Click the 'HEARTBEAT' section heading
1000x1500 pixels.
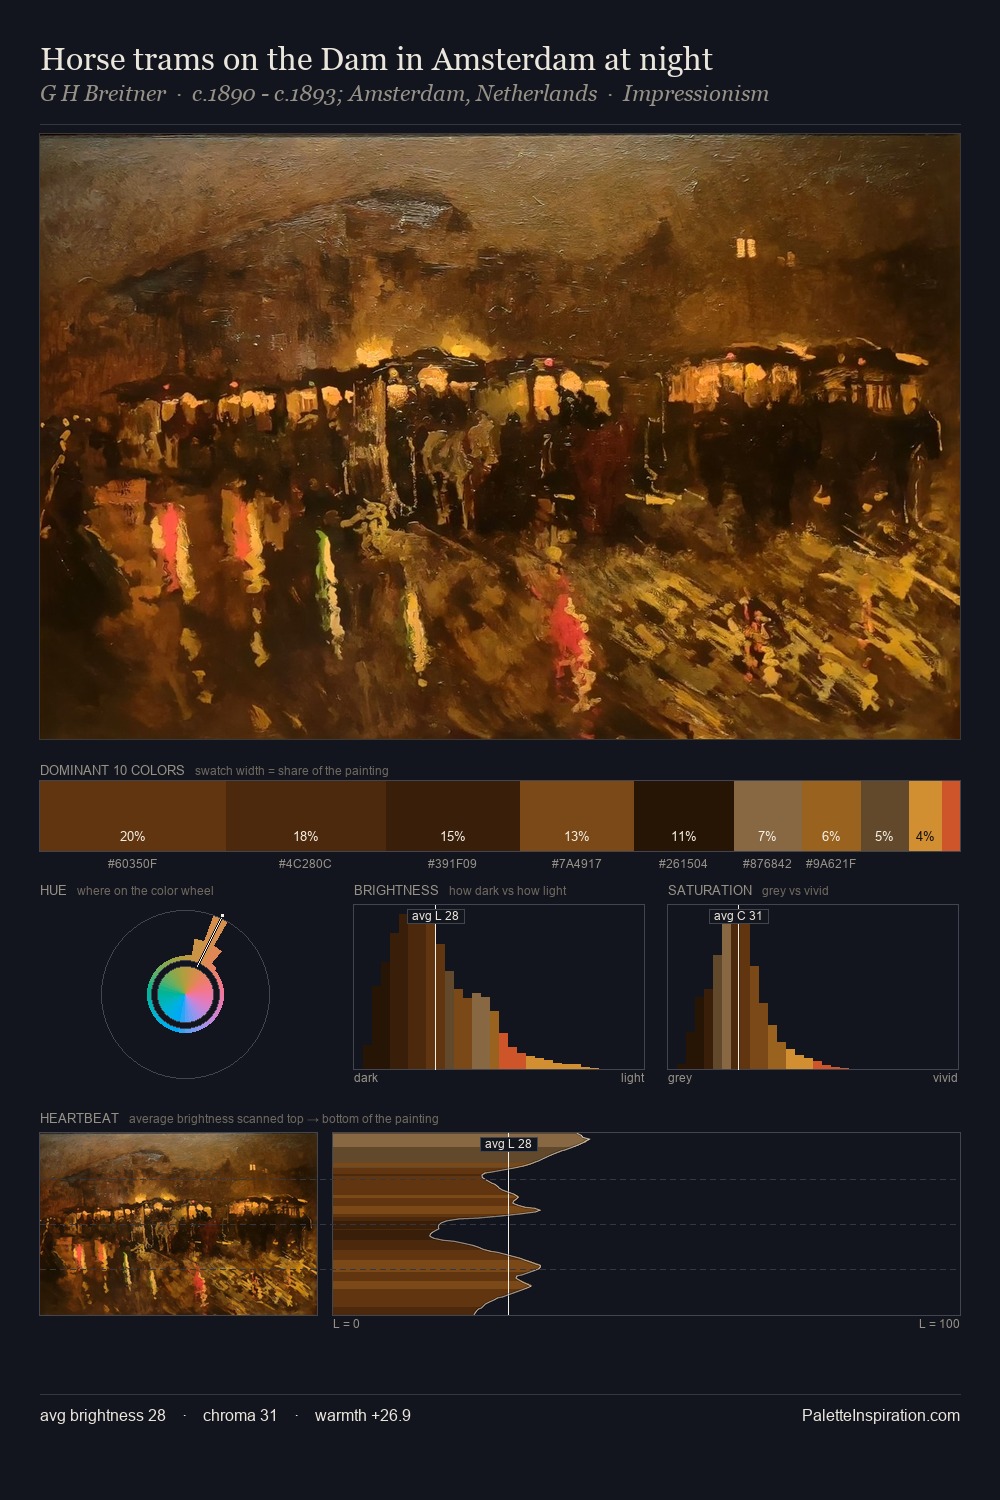click(79, 1118)
